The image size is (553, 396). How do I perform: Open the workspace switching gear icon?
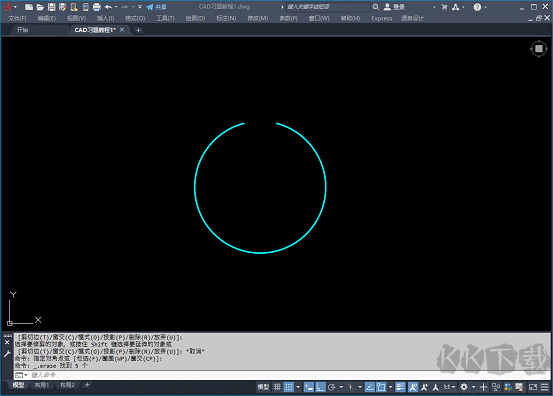tap(464, 387)
